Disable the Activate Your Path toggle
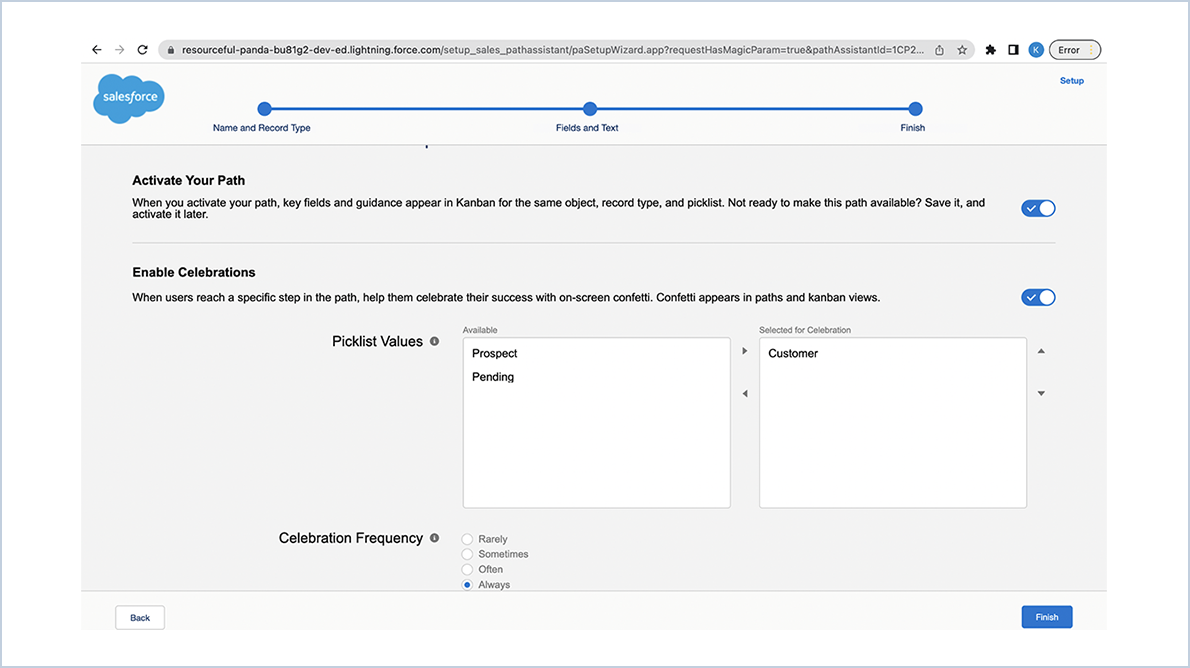Image resolution: width=1190 pixels, height=668 pixels. pyautogui.click(x=1038, y=208)
